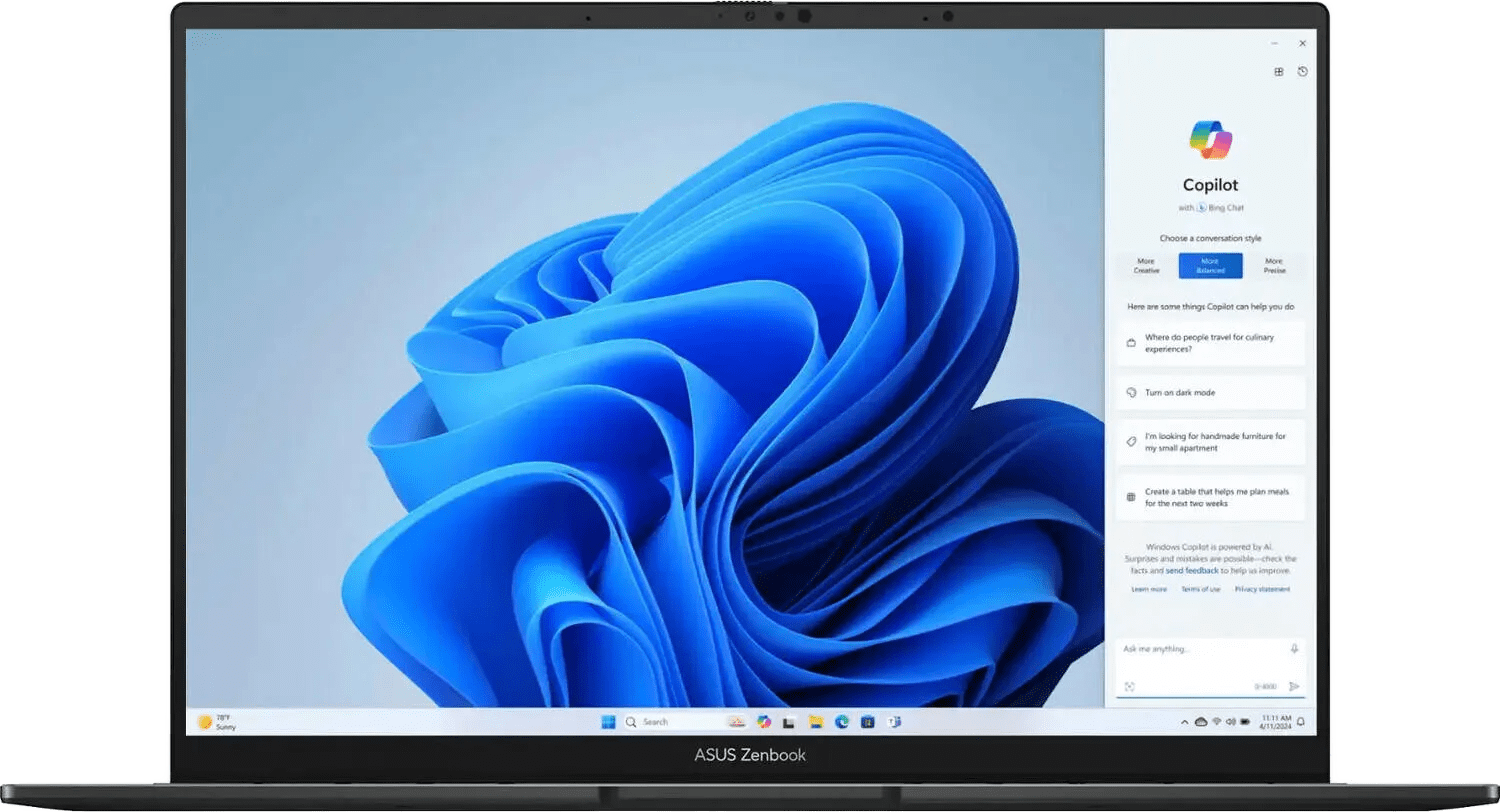The width and height of the screenshot is (1500, 812).
Task: Open the Copilot plugins grid icon
Action: (x=1278, y=72)
